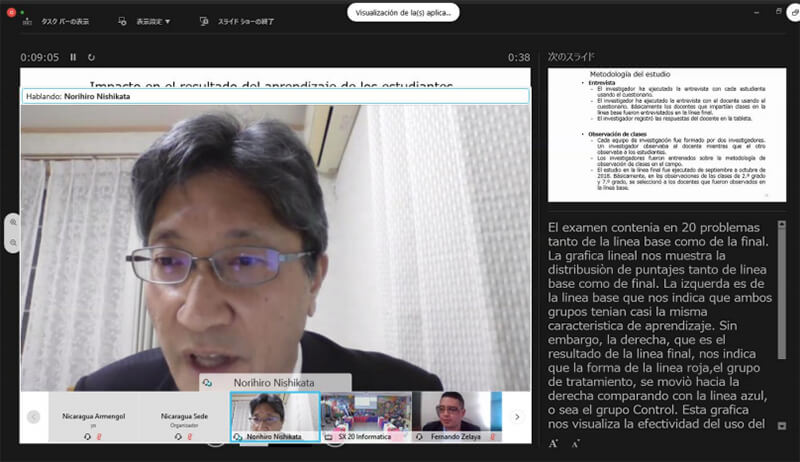Select the Fernando Zelaya video thumbnail
The width and height of the screenshot is (800, 462).
457,417
